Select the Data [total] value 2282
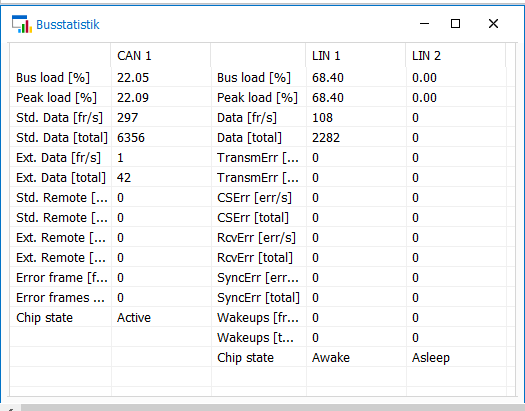525x411 pixels. pyautogui.click(x=326, y=138)
